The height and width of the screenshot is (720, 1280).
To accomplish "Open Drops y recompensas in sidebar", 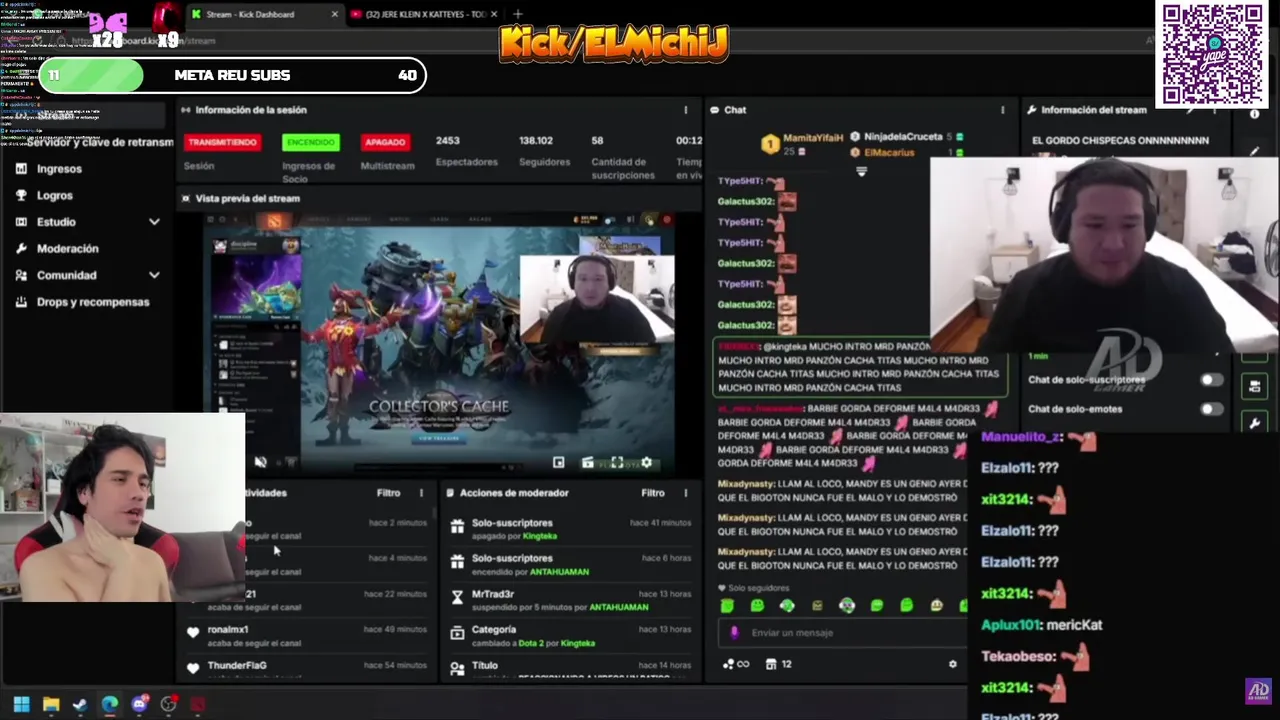I will pos(92,302).
